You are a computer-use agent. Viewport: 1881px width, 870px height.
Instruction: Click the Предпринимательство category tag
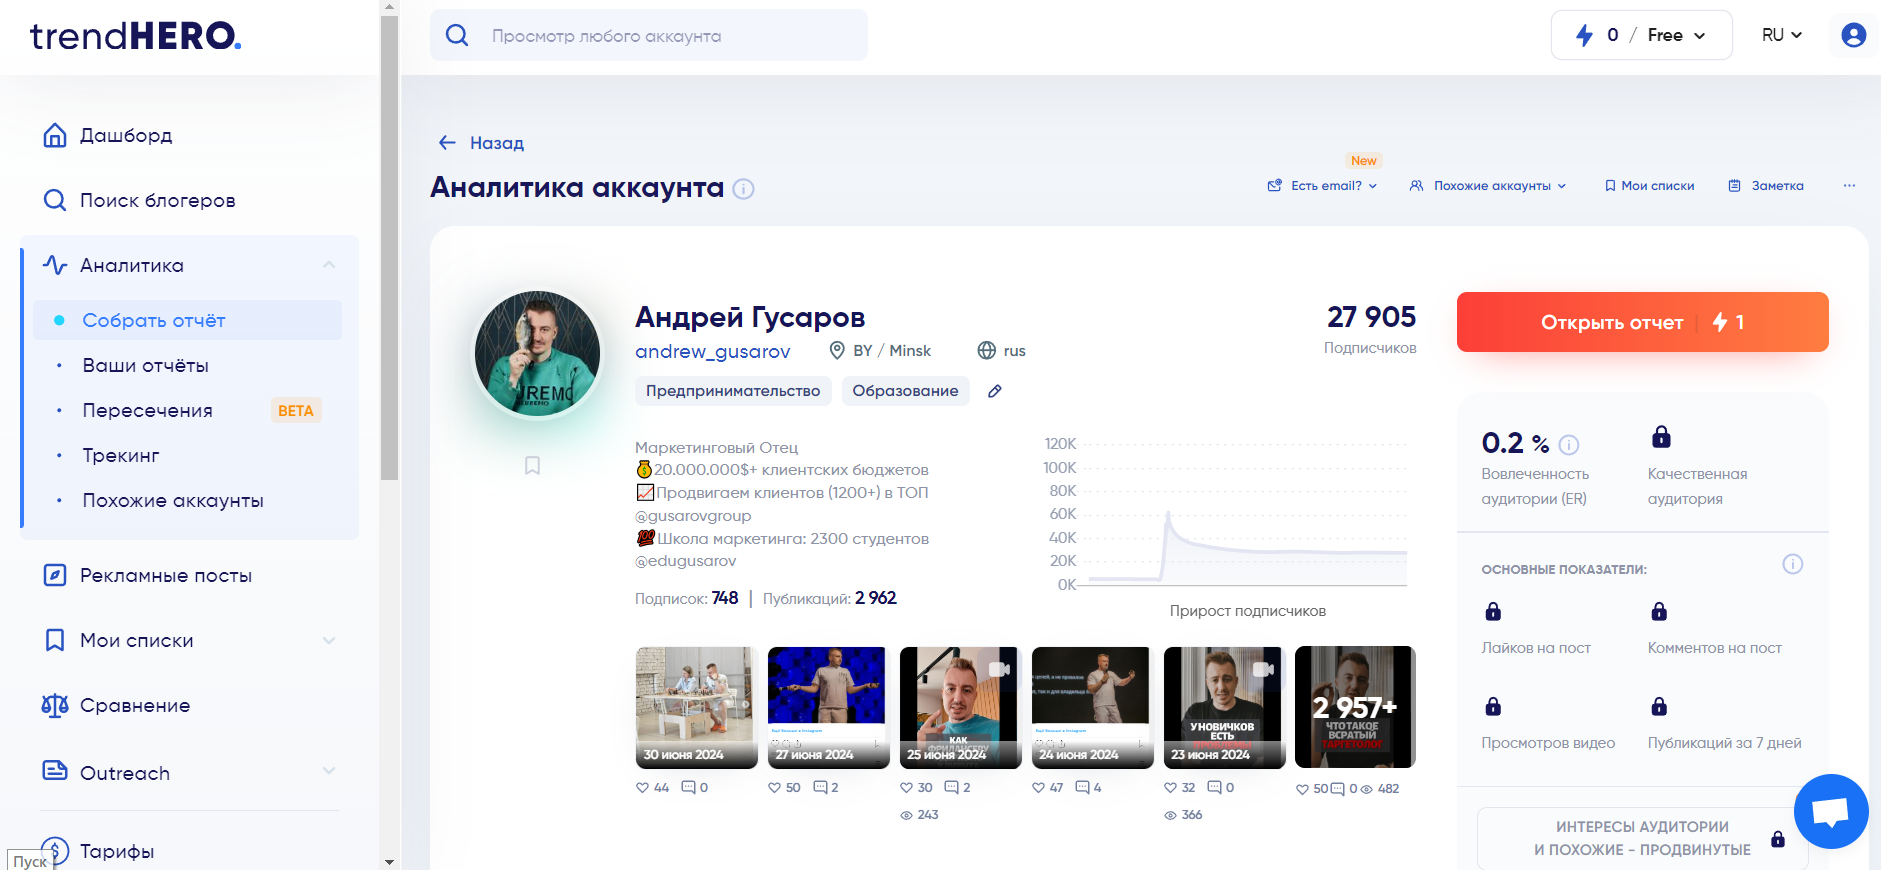point(733,391)
